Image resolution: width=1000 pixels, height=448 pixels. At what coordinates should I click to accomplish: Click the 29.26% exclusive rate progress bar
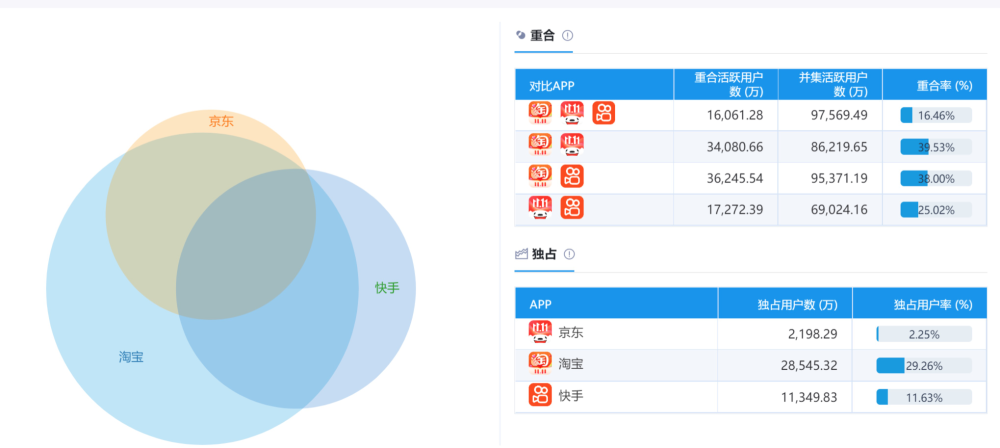pos(923,365)
